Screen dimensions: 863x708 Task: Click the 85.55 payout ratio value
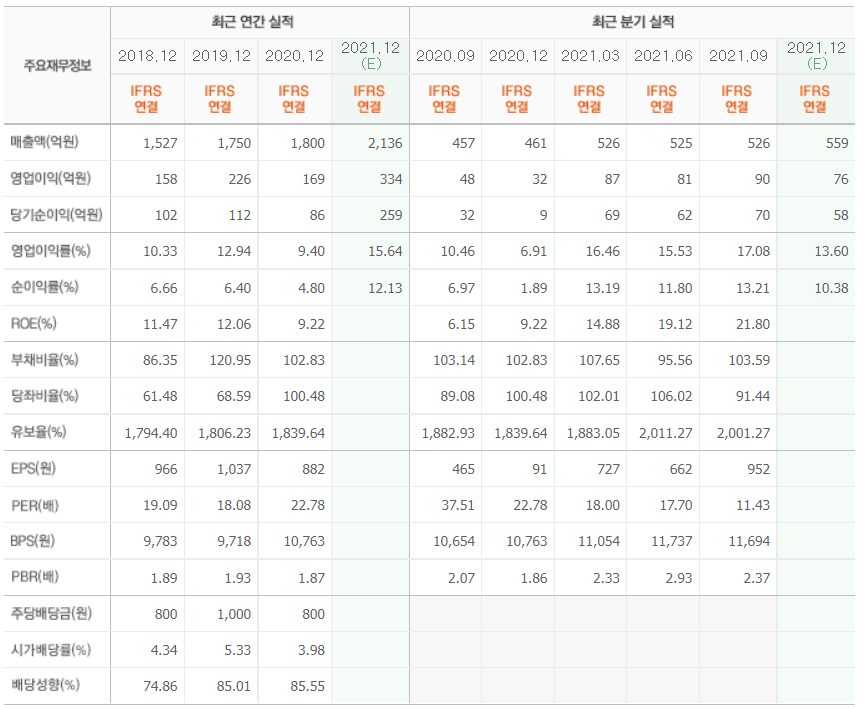pyautogui.click(x=308, y=687)
